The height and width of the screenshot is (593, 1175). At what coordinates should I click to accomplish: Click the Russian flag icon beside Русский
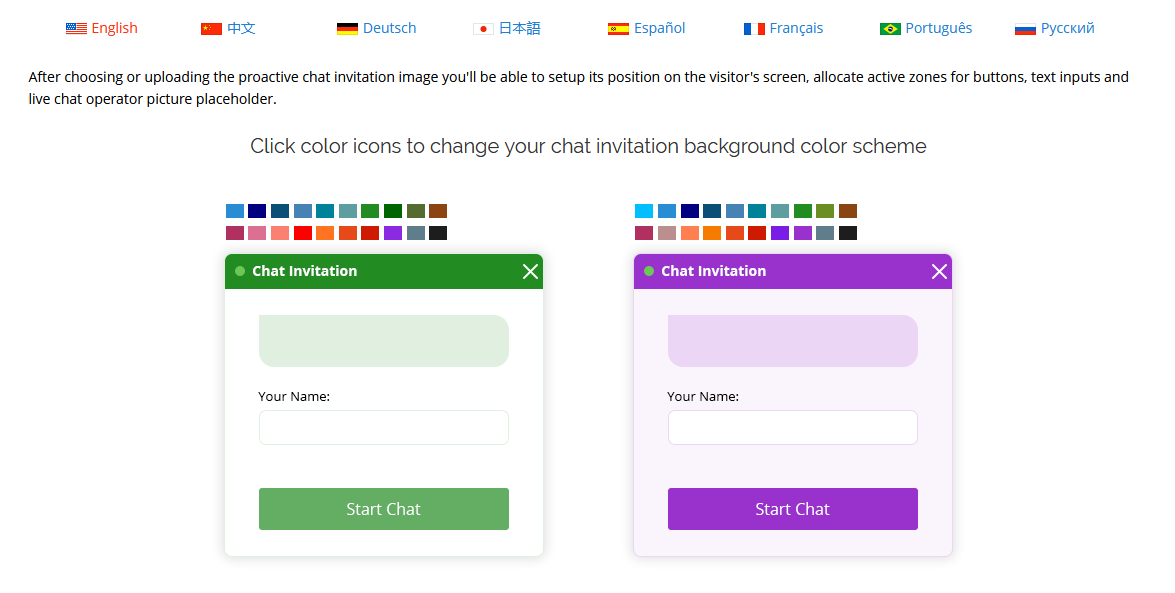(1026, 28)
